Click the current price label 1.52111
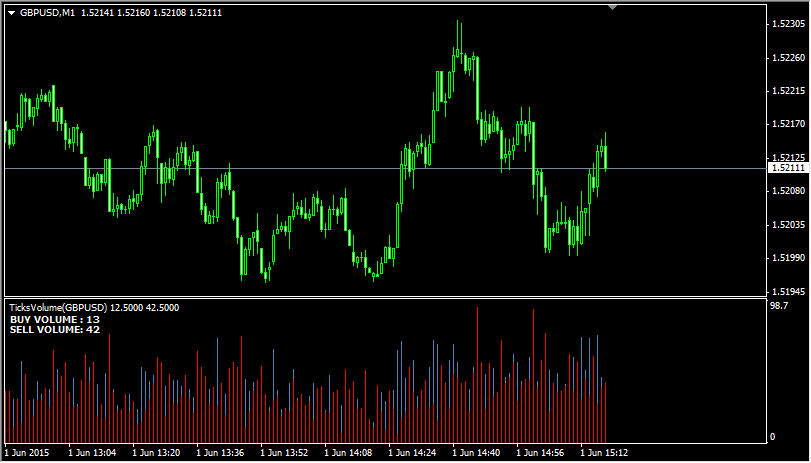This screenshot has width=811, height=463. click(788, 168)
